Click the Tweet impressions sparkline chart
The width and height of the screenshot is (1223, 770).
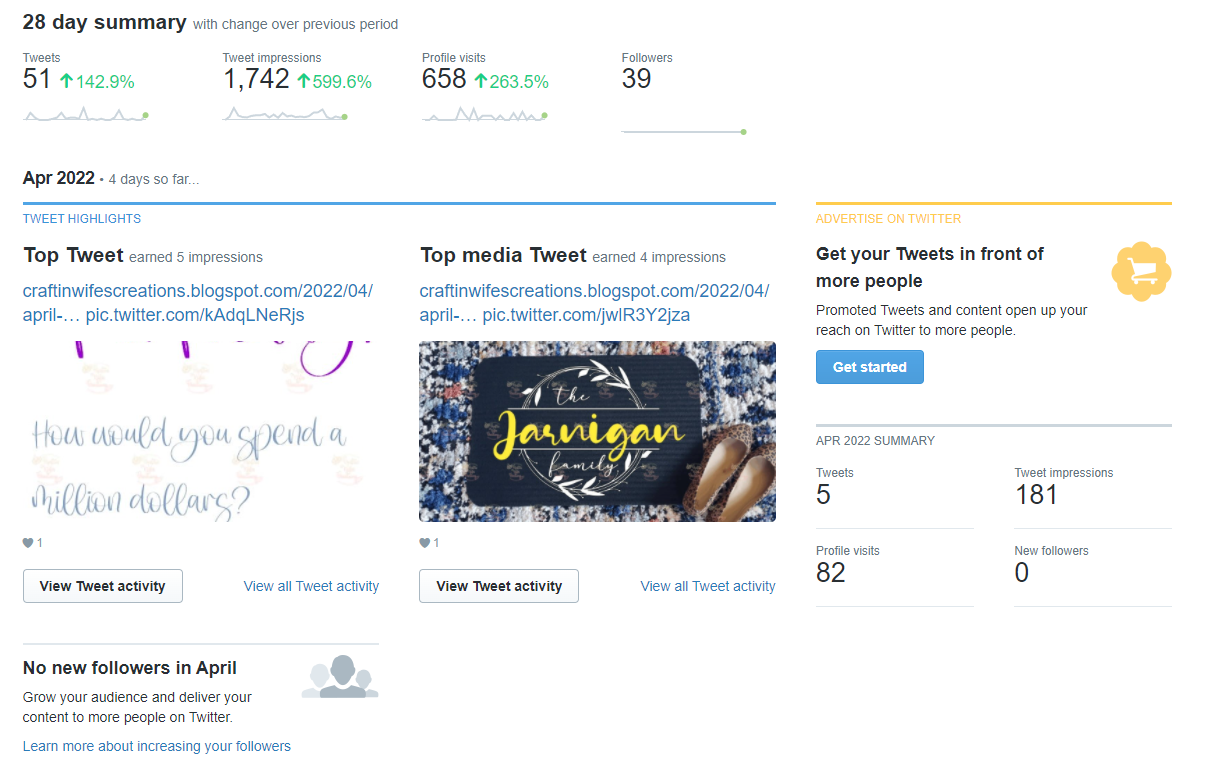coord(285,115)
